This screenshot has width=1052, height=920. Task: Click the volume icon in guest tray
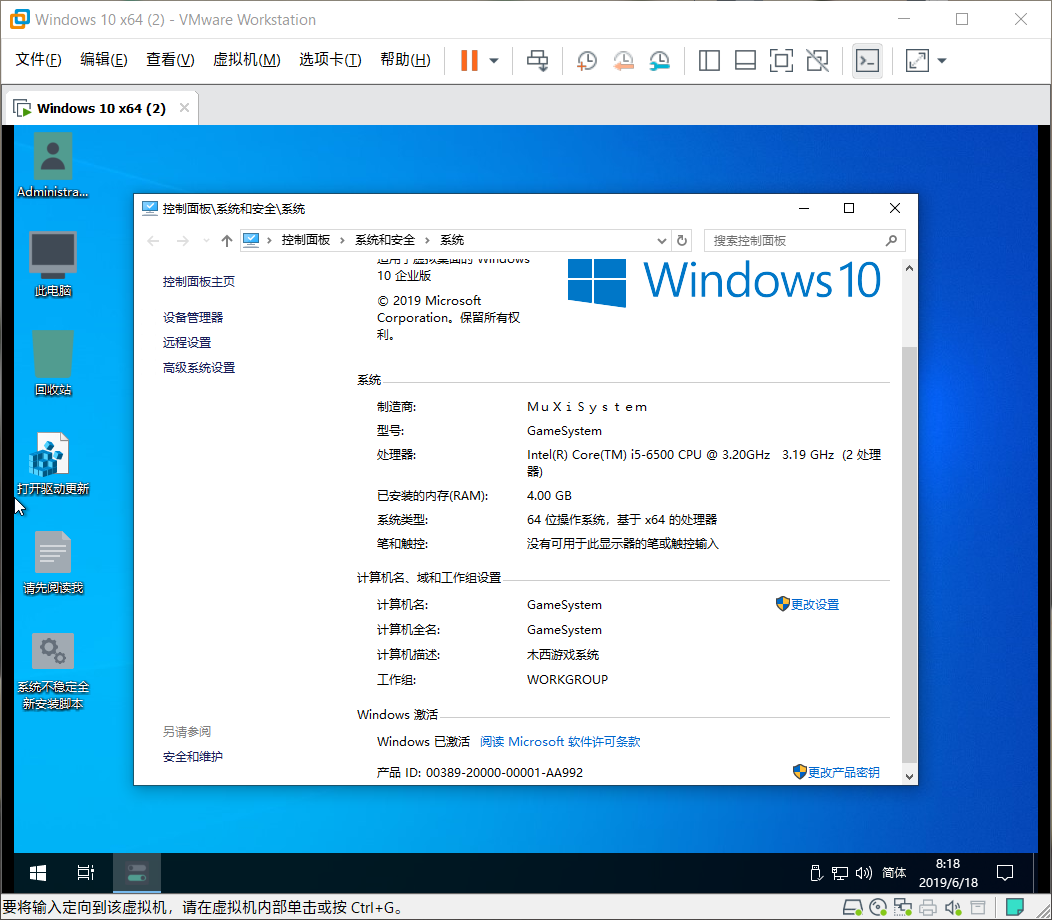click(x=863, y=872)
